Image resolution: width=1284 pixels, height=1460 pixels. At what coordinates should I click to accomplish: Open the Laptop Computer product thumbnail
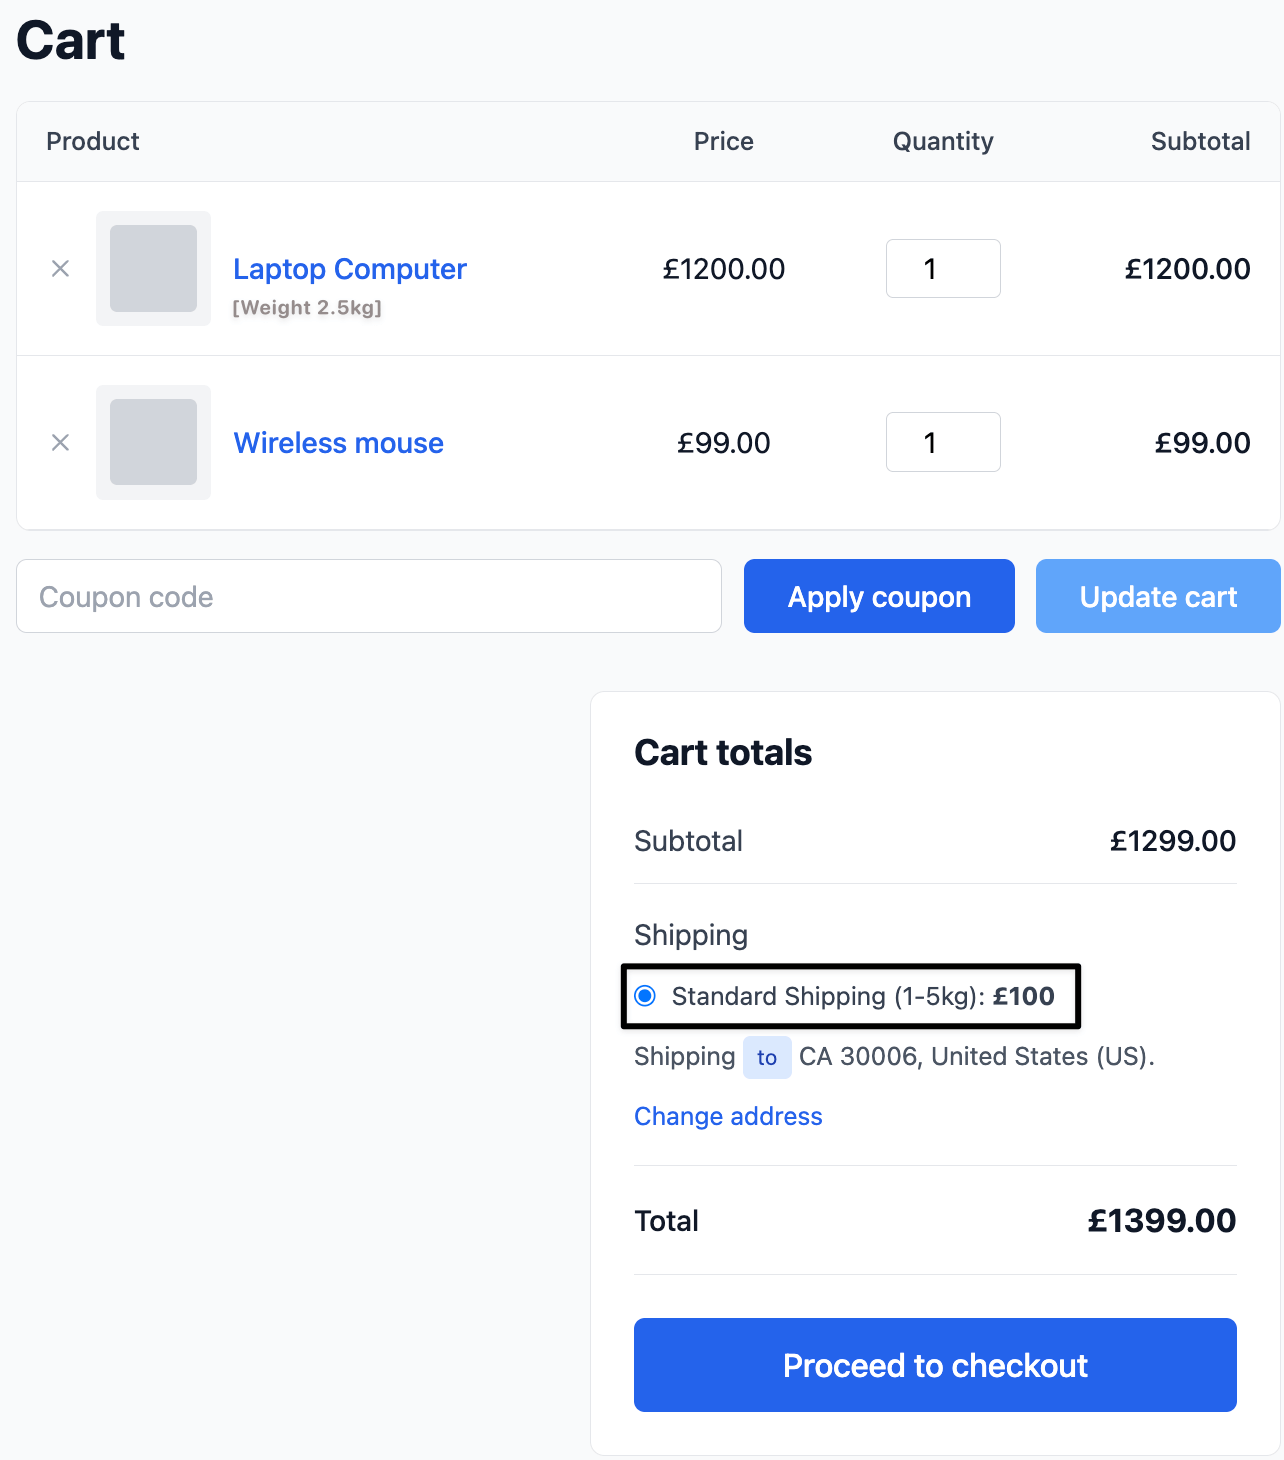pos(153,268)
